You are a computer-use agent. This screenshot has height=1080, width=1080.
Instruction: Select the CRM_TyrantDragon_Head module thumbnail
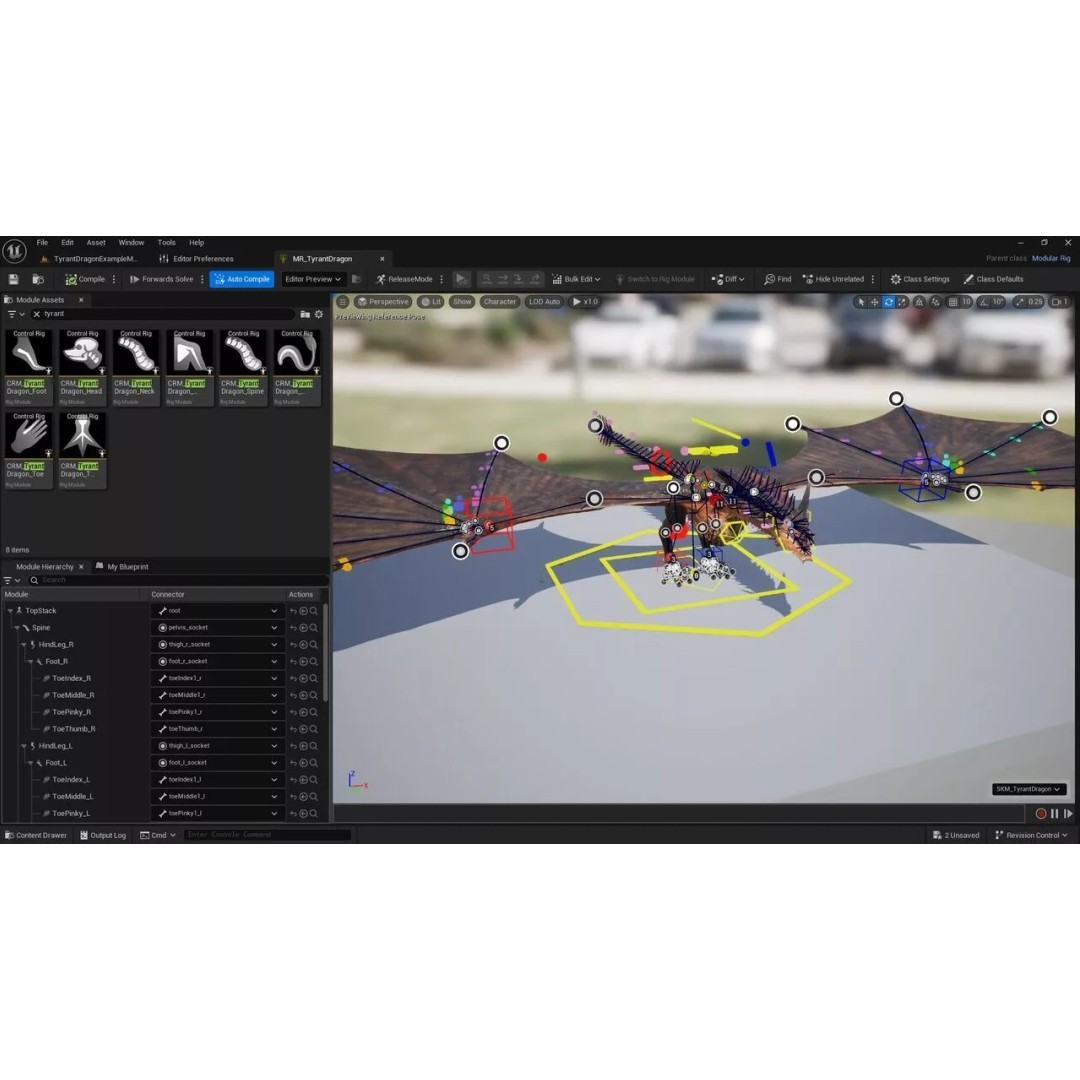pyautogui.click(x=82, y=367)
